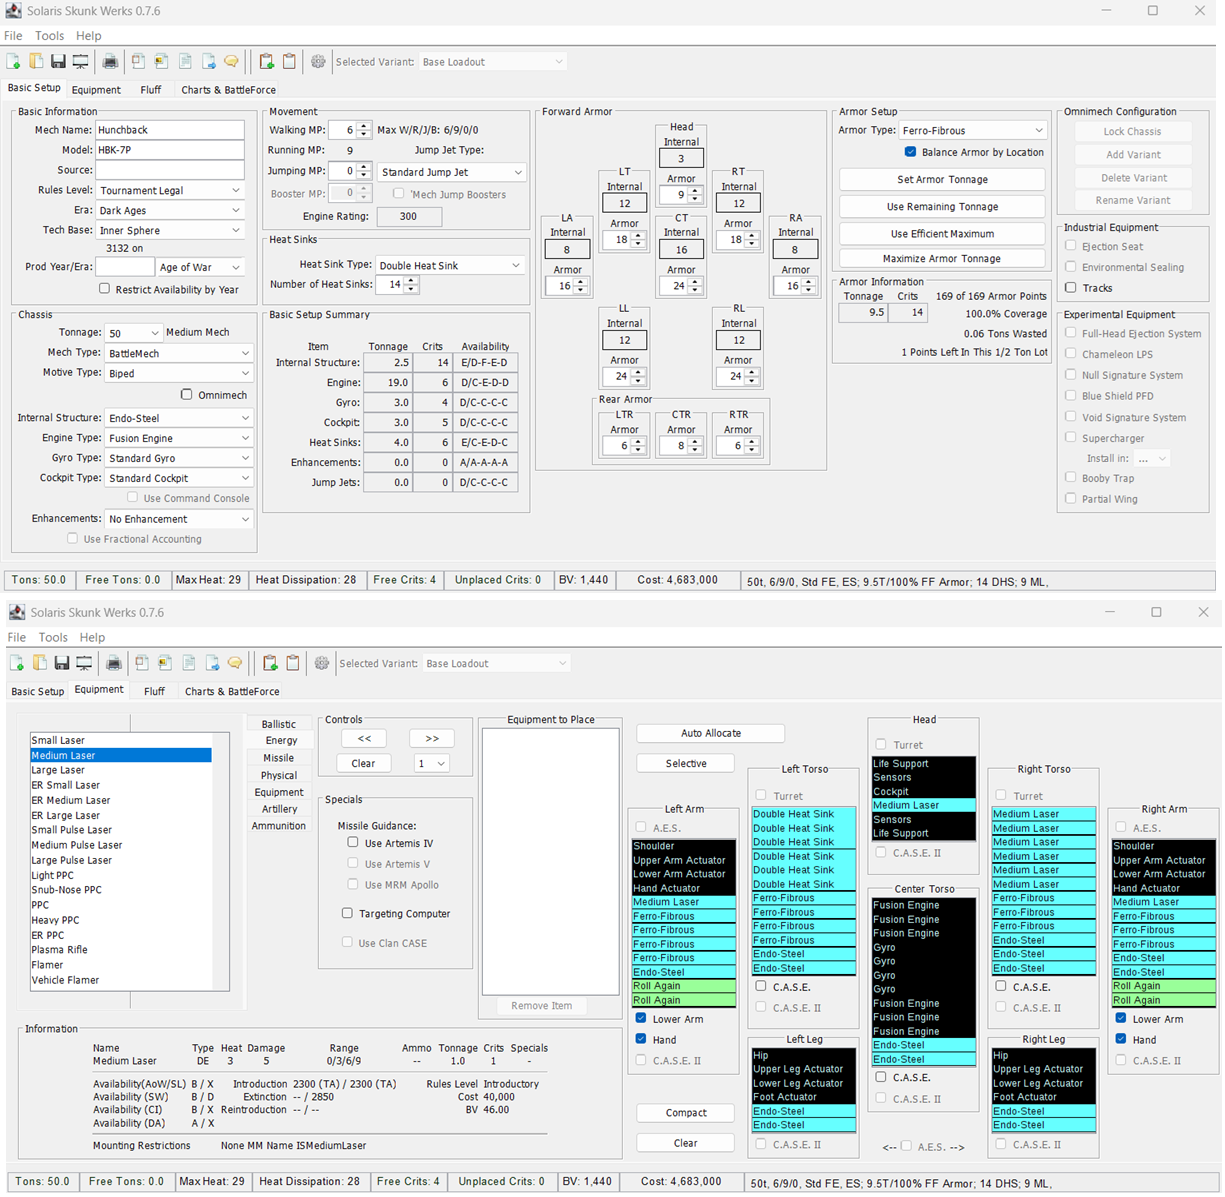This screenshot has width=1225, height=1197.
Task: Enable Restrict Availability by Year checkbox
Action: pyautogui.click(x=104, y=289)
